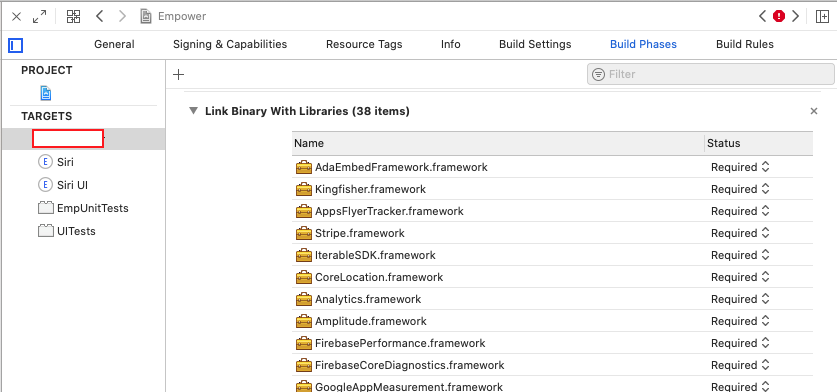The width and height of the screenshot is (837, 392).
Task: Jump to next issue with the right arrow
Action: tap(795, 17)
